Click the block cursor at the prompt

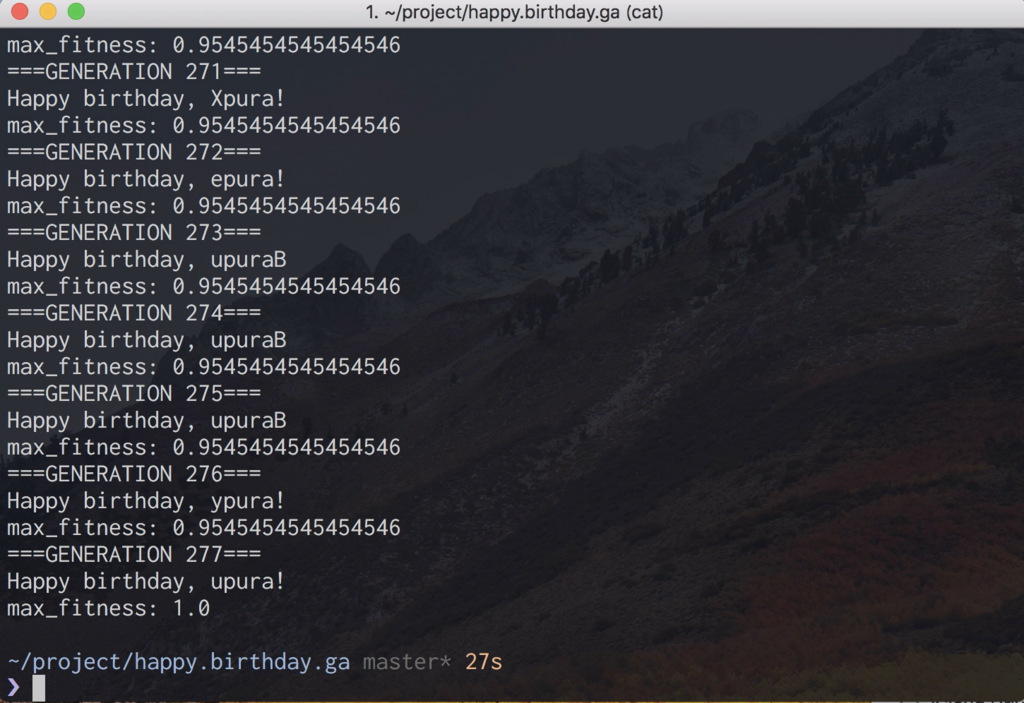39,688
